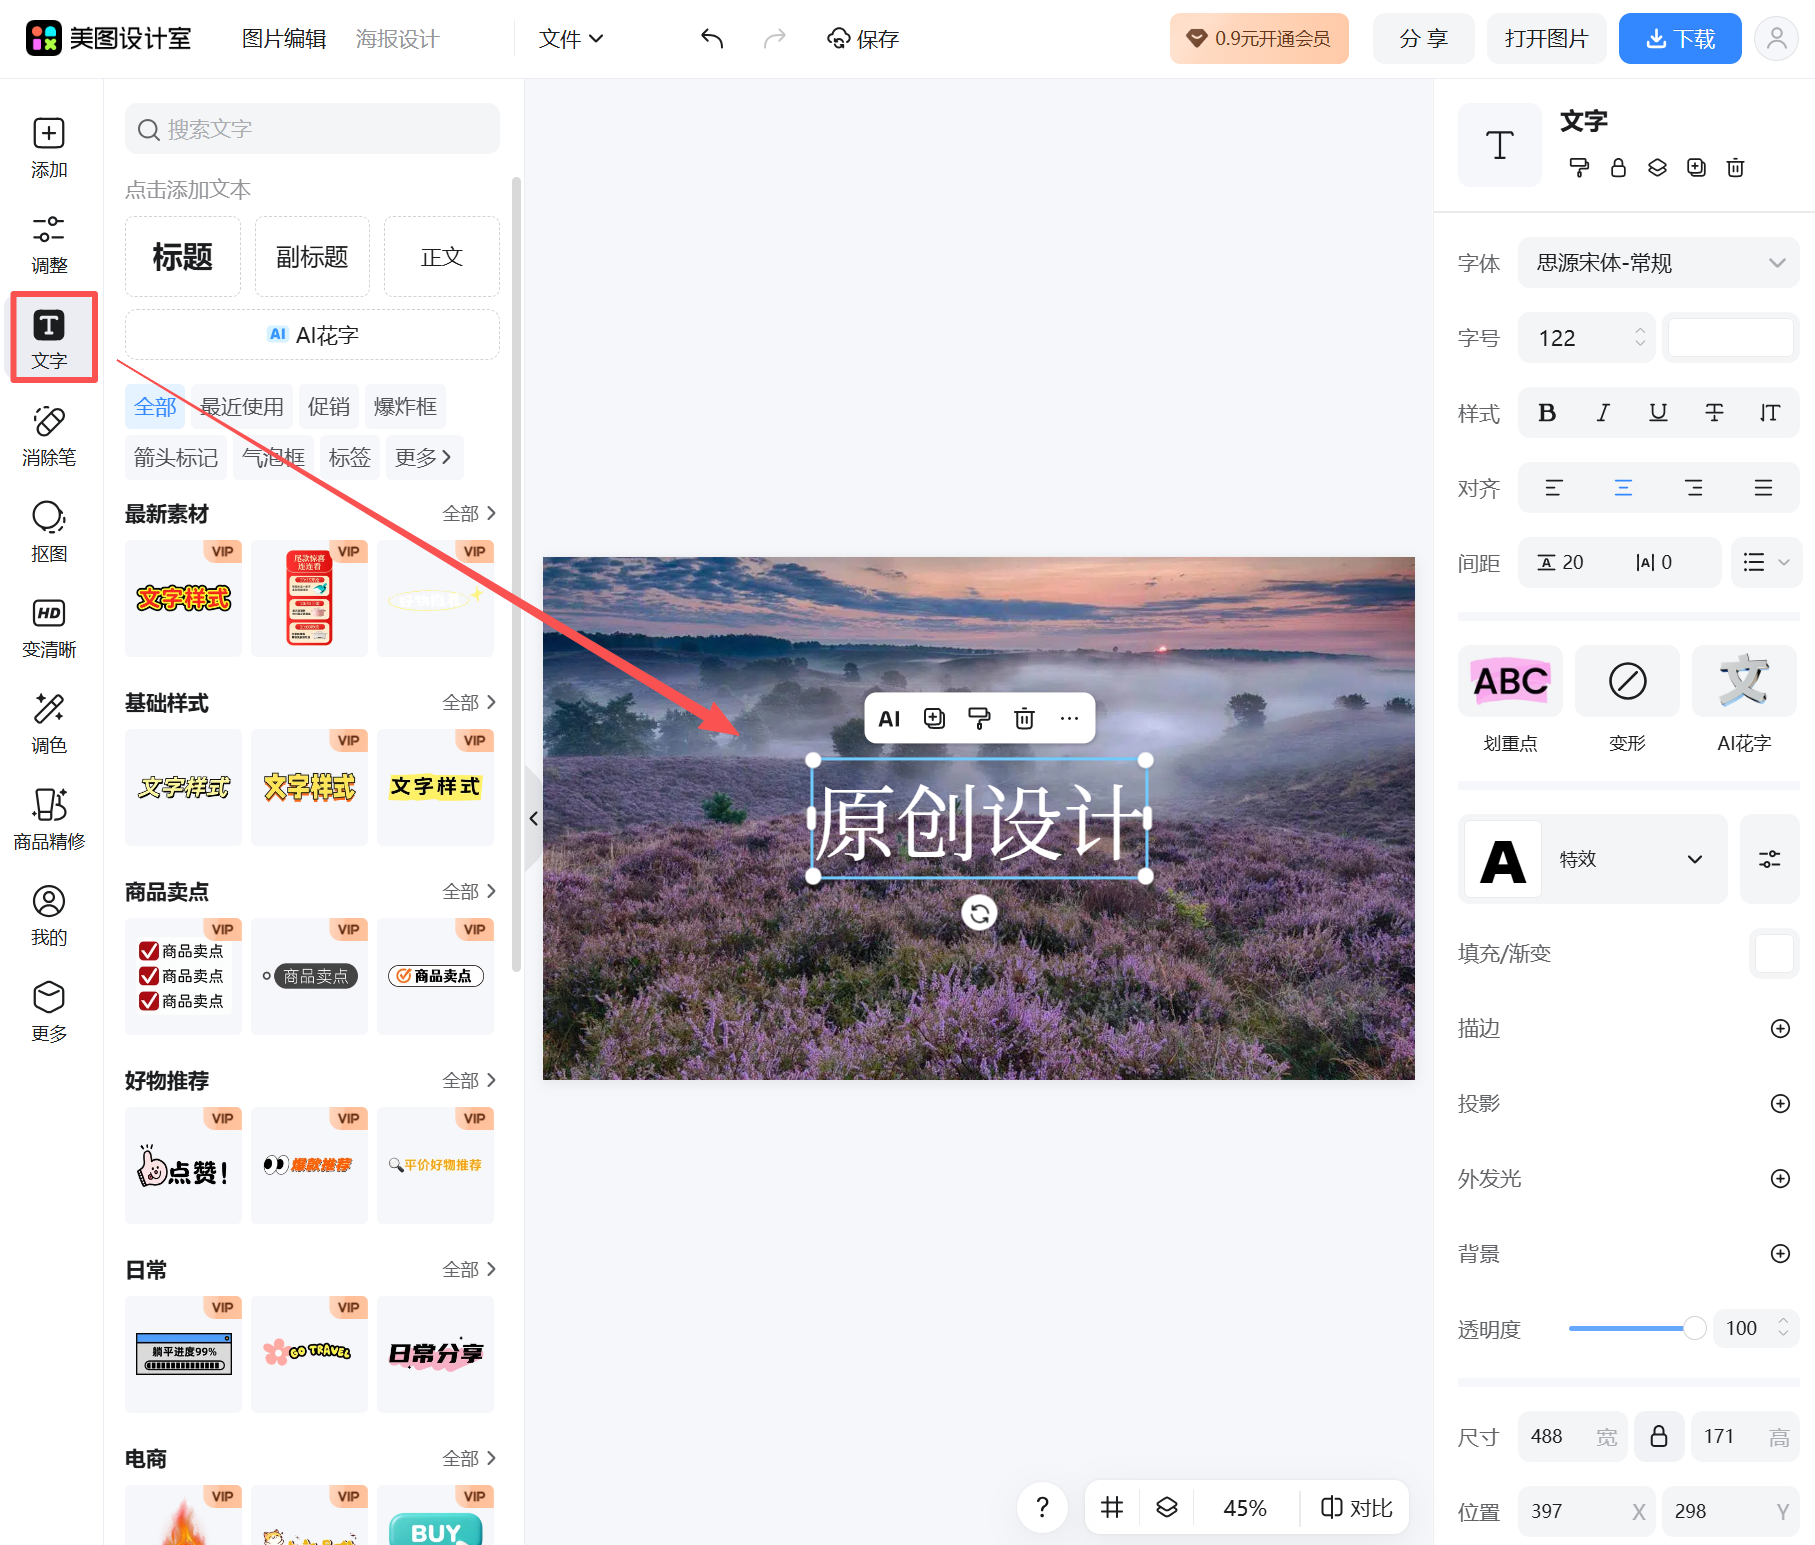Screen dimensions: 1815x1545
Task: Open the 调色 color grading tool
Action: [x=49, y=724]
